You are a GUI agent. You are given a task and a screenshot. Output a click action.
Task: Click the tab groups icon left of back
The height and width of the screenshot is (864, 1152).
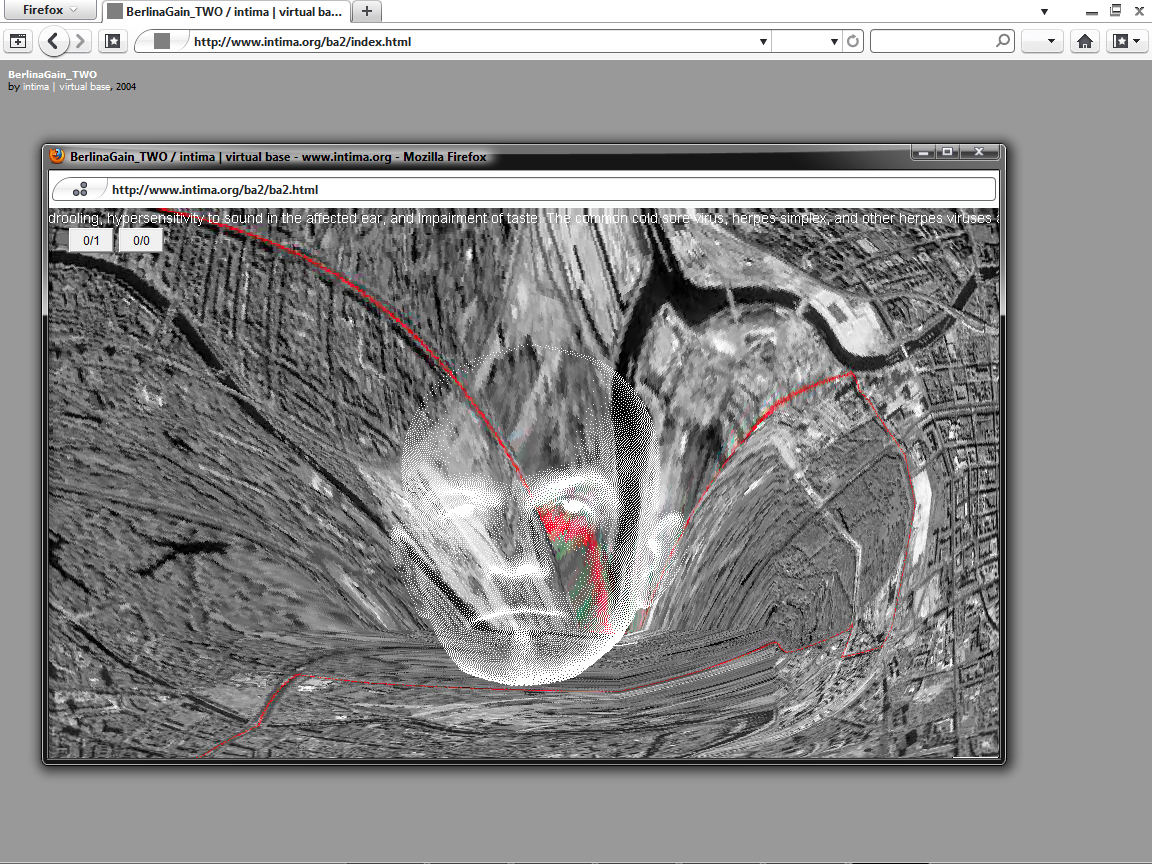pos(17,42)
